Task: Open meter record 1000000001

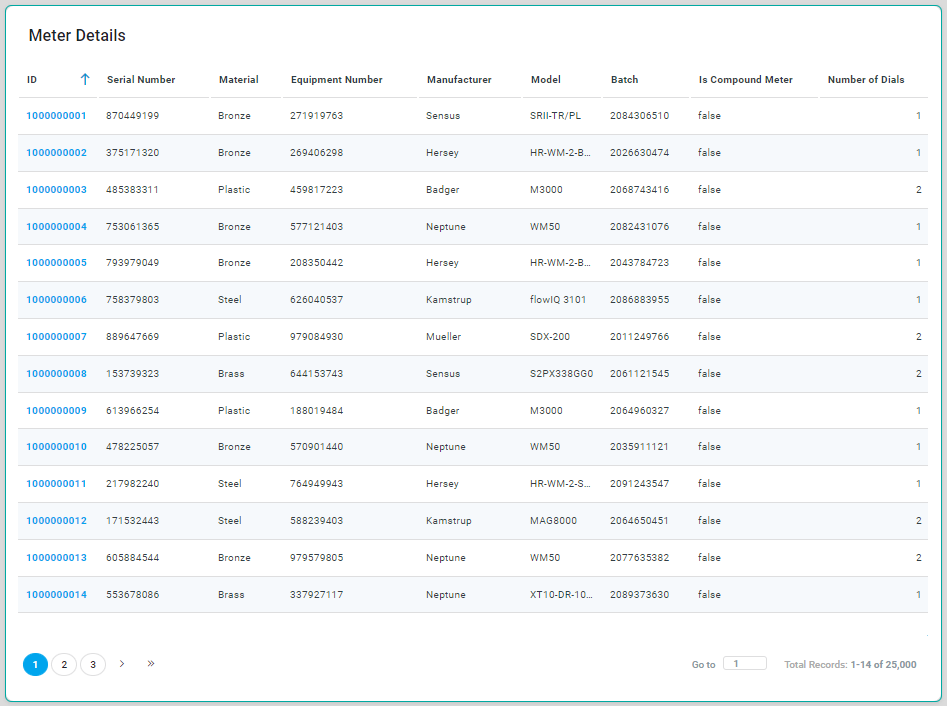Action: coord(56,116)
